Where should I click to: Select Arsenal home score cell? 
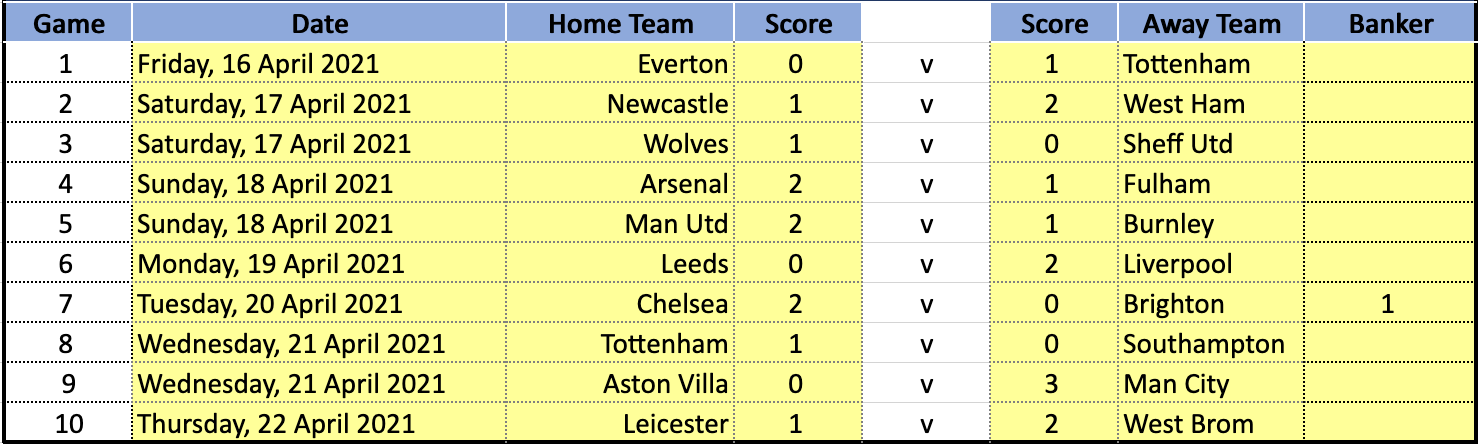coord(796,185)
